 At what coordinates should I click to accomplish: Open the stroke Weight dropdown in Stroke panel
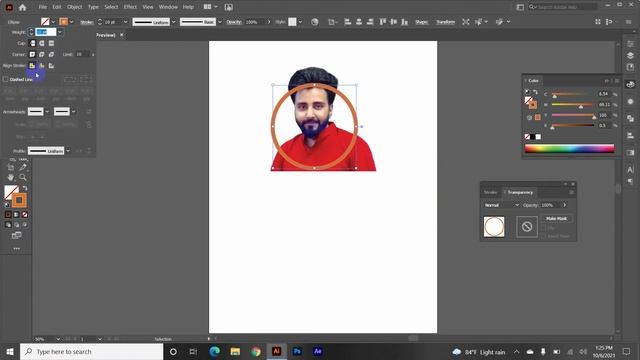(x=60, y=32)
